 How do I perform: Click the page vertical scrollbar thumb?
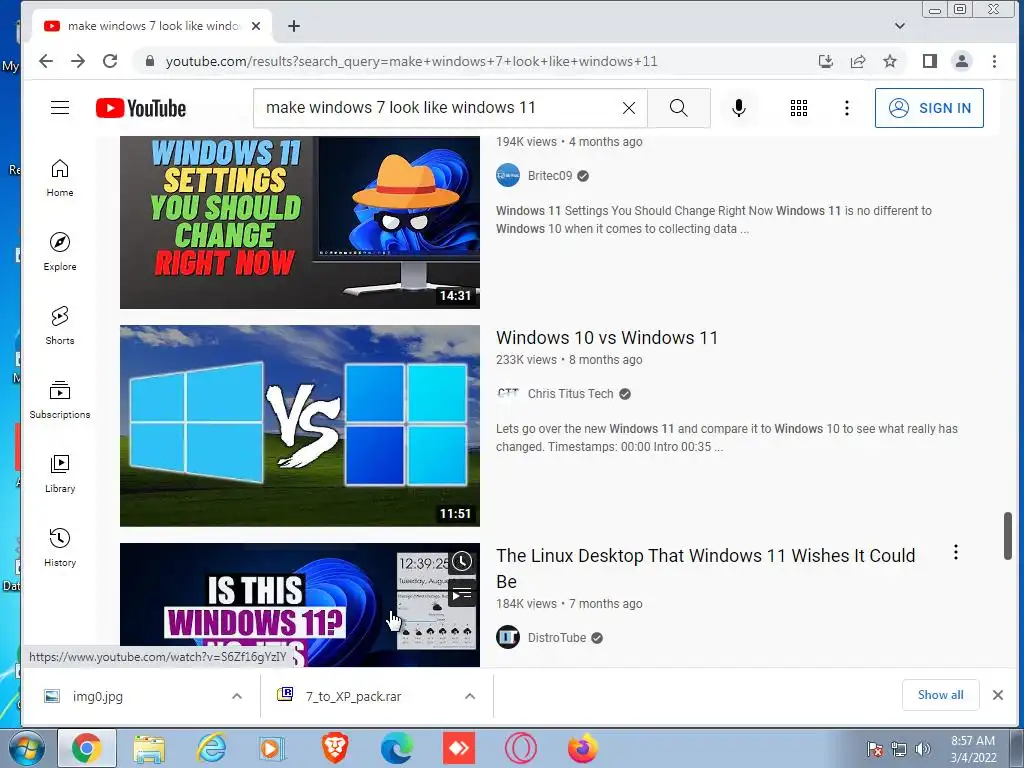coord(1008,536)
